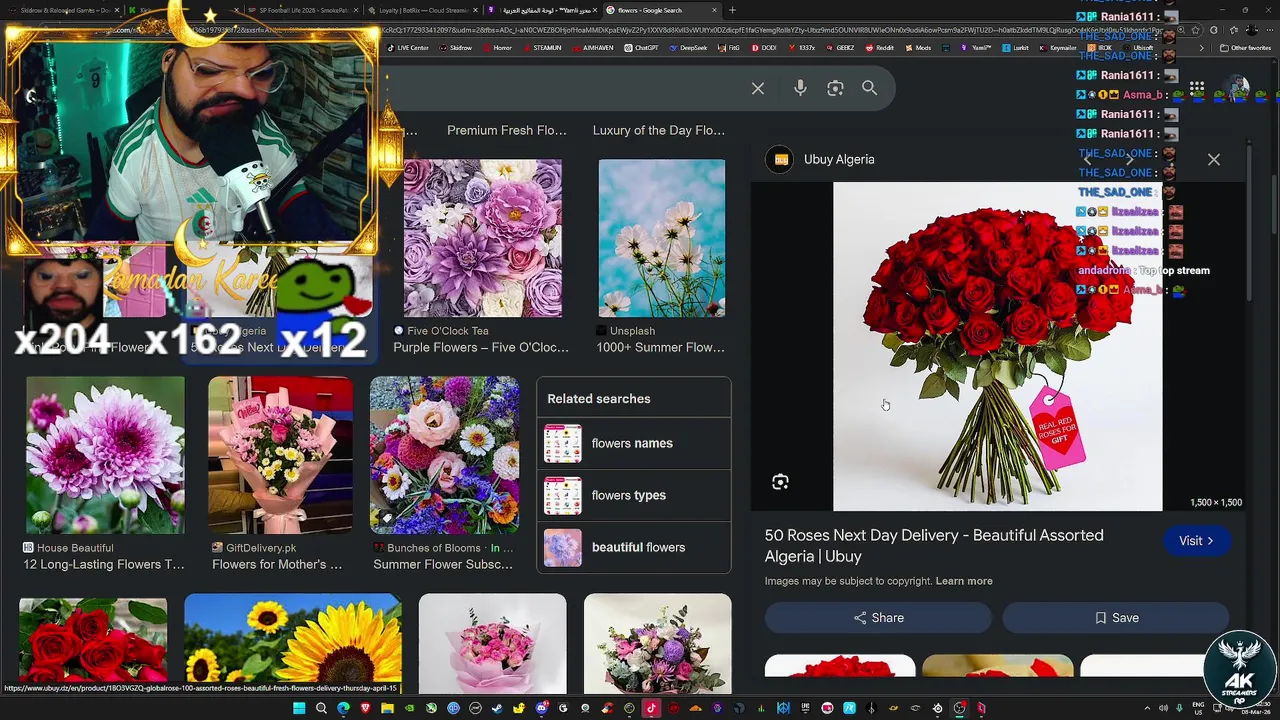Switch ENG US input language
1280x720 pixels.
[1198, 708]
